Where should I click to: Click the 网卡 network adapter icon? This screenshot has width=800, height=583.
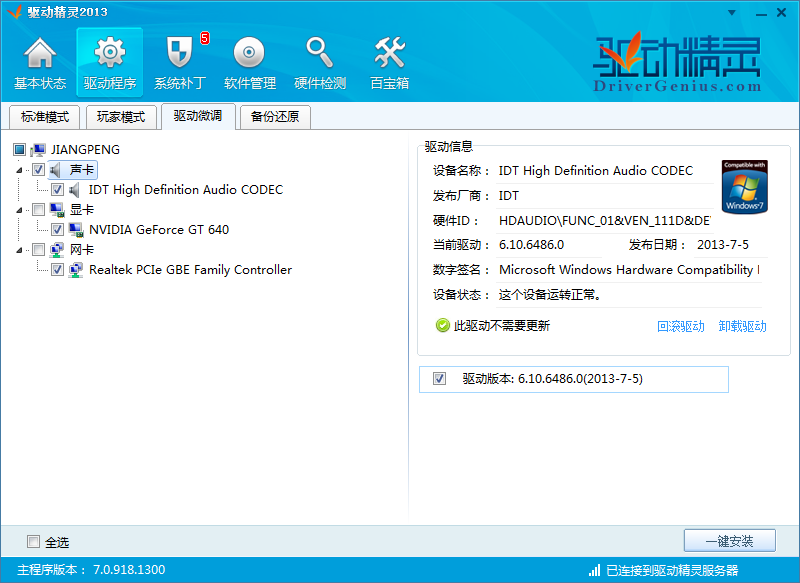click(57, 249)
